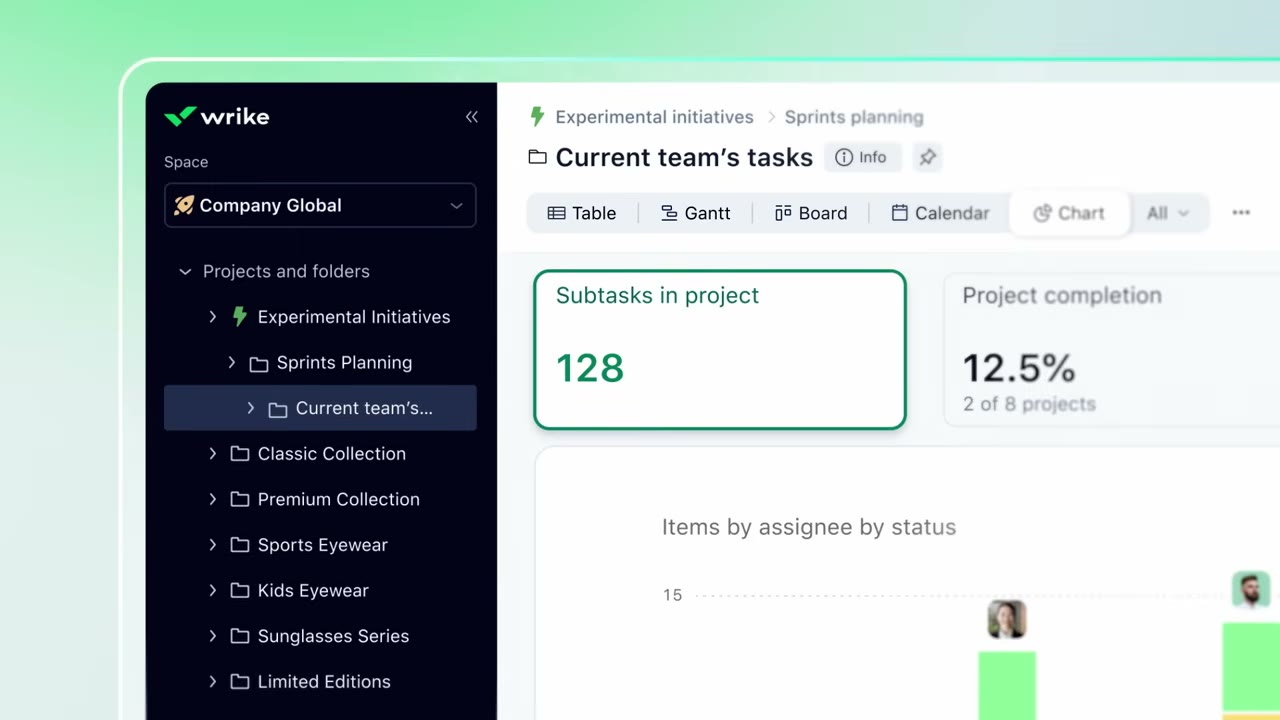Expand the Experimental Initiatives project
1280x720 pixels.
pyautogui.click(x=212, y=317)
